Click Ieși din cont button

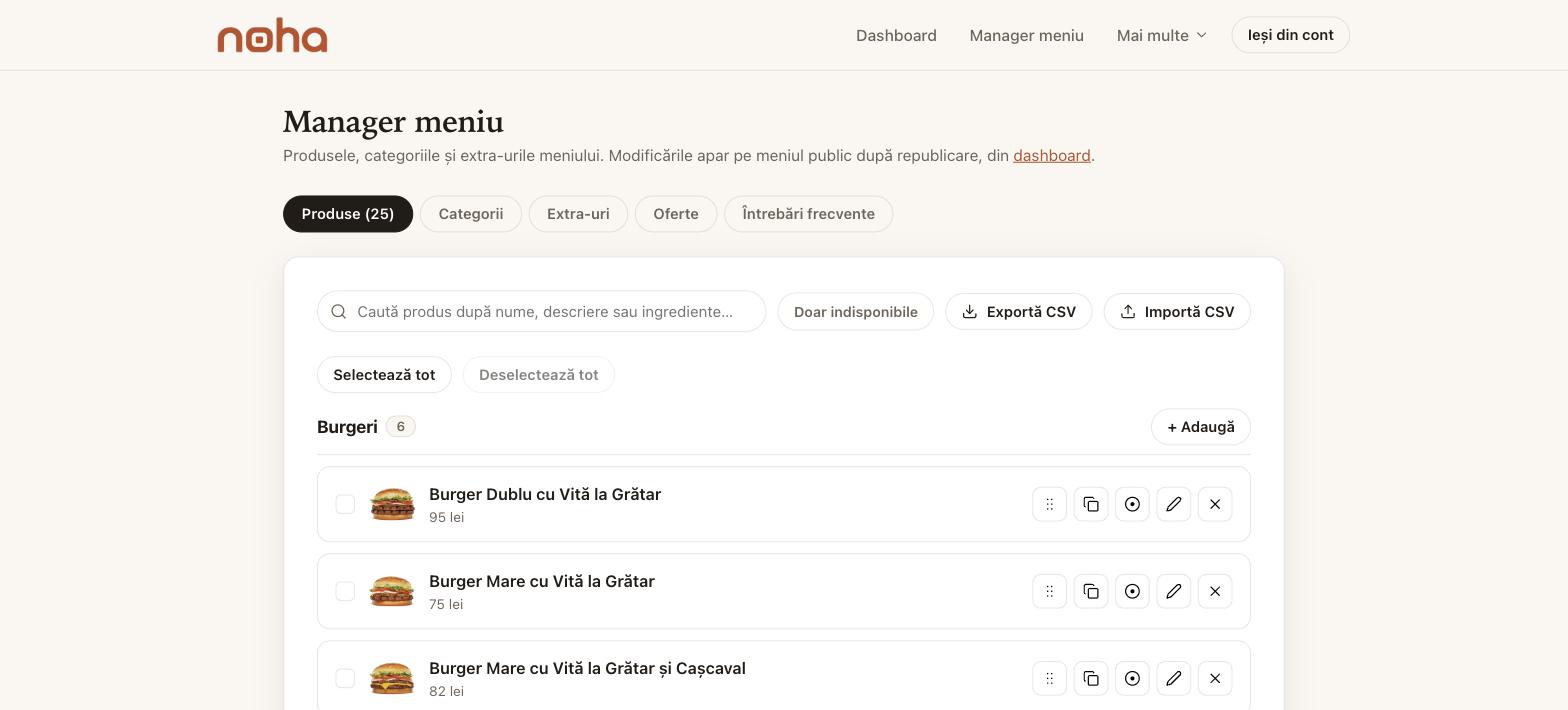1291,35
